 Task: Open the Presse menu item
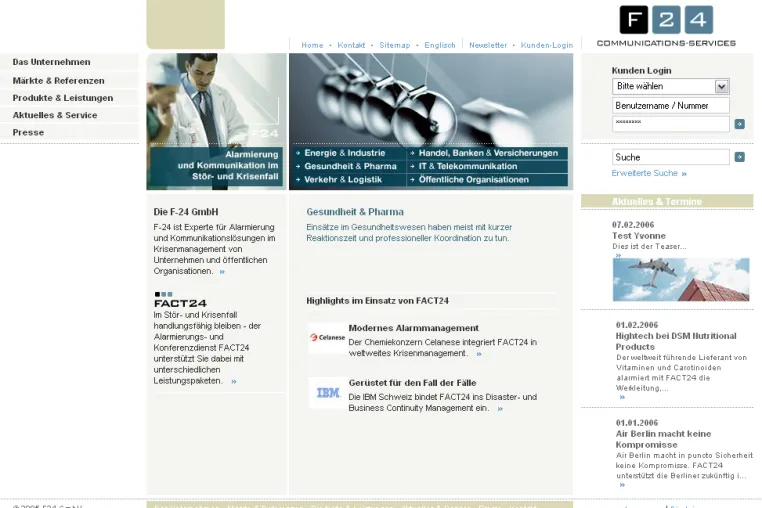pos(28,132)
